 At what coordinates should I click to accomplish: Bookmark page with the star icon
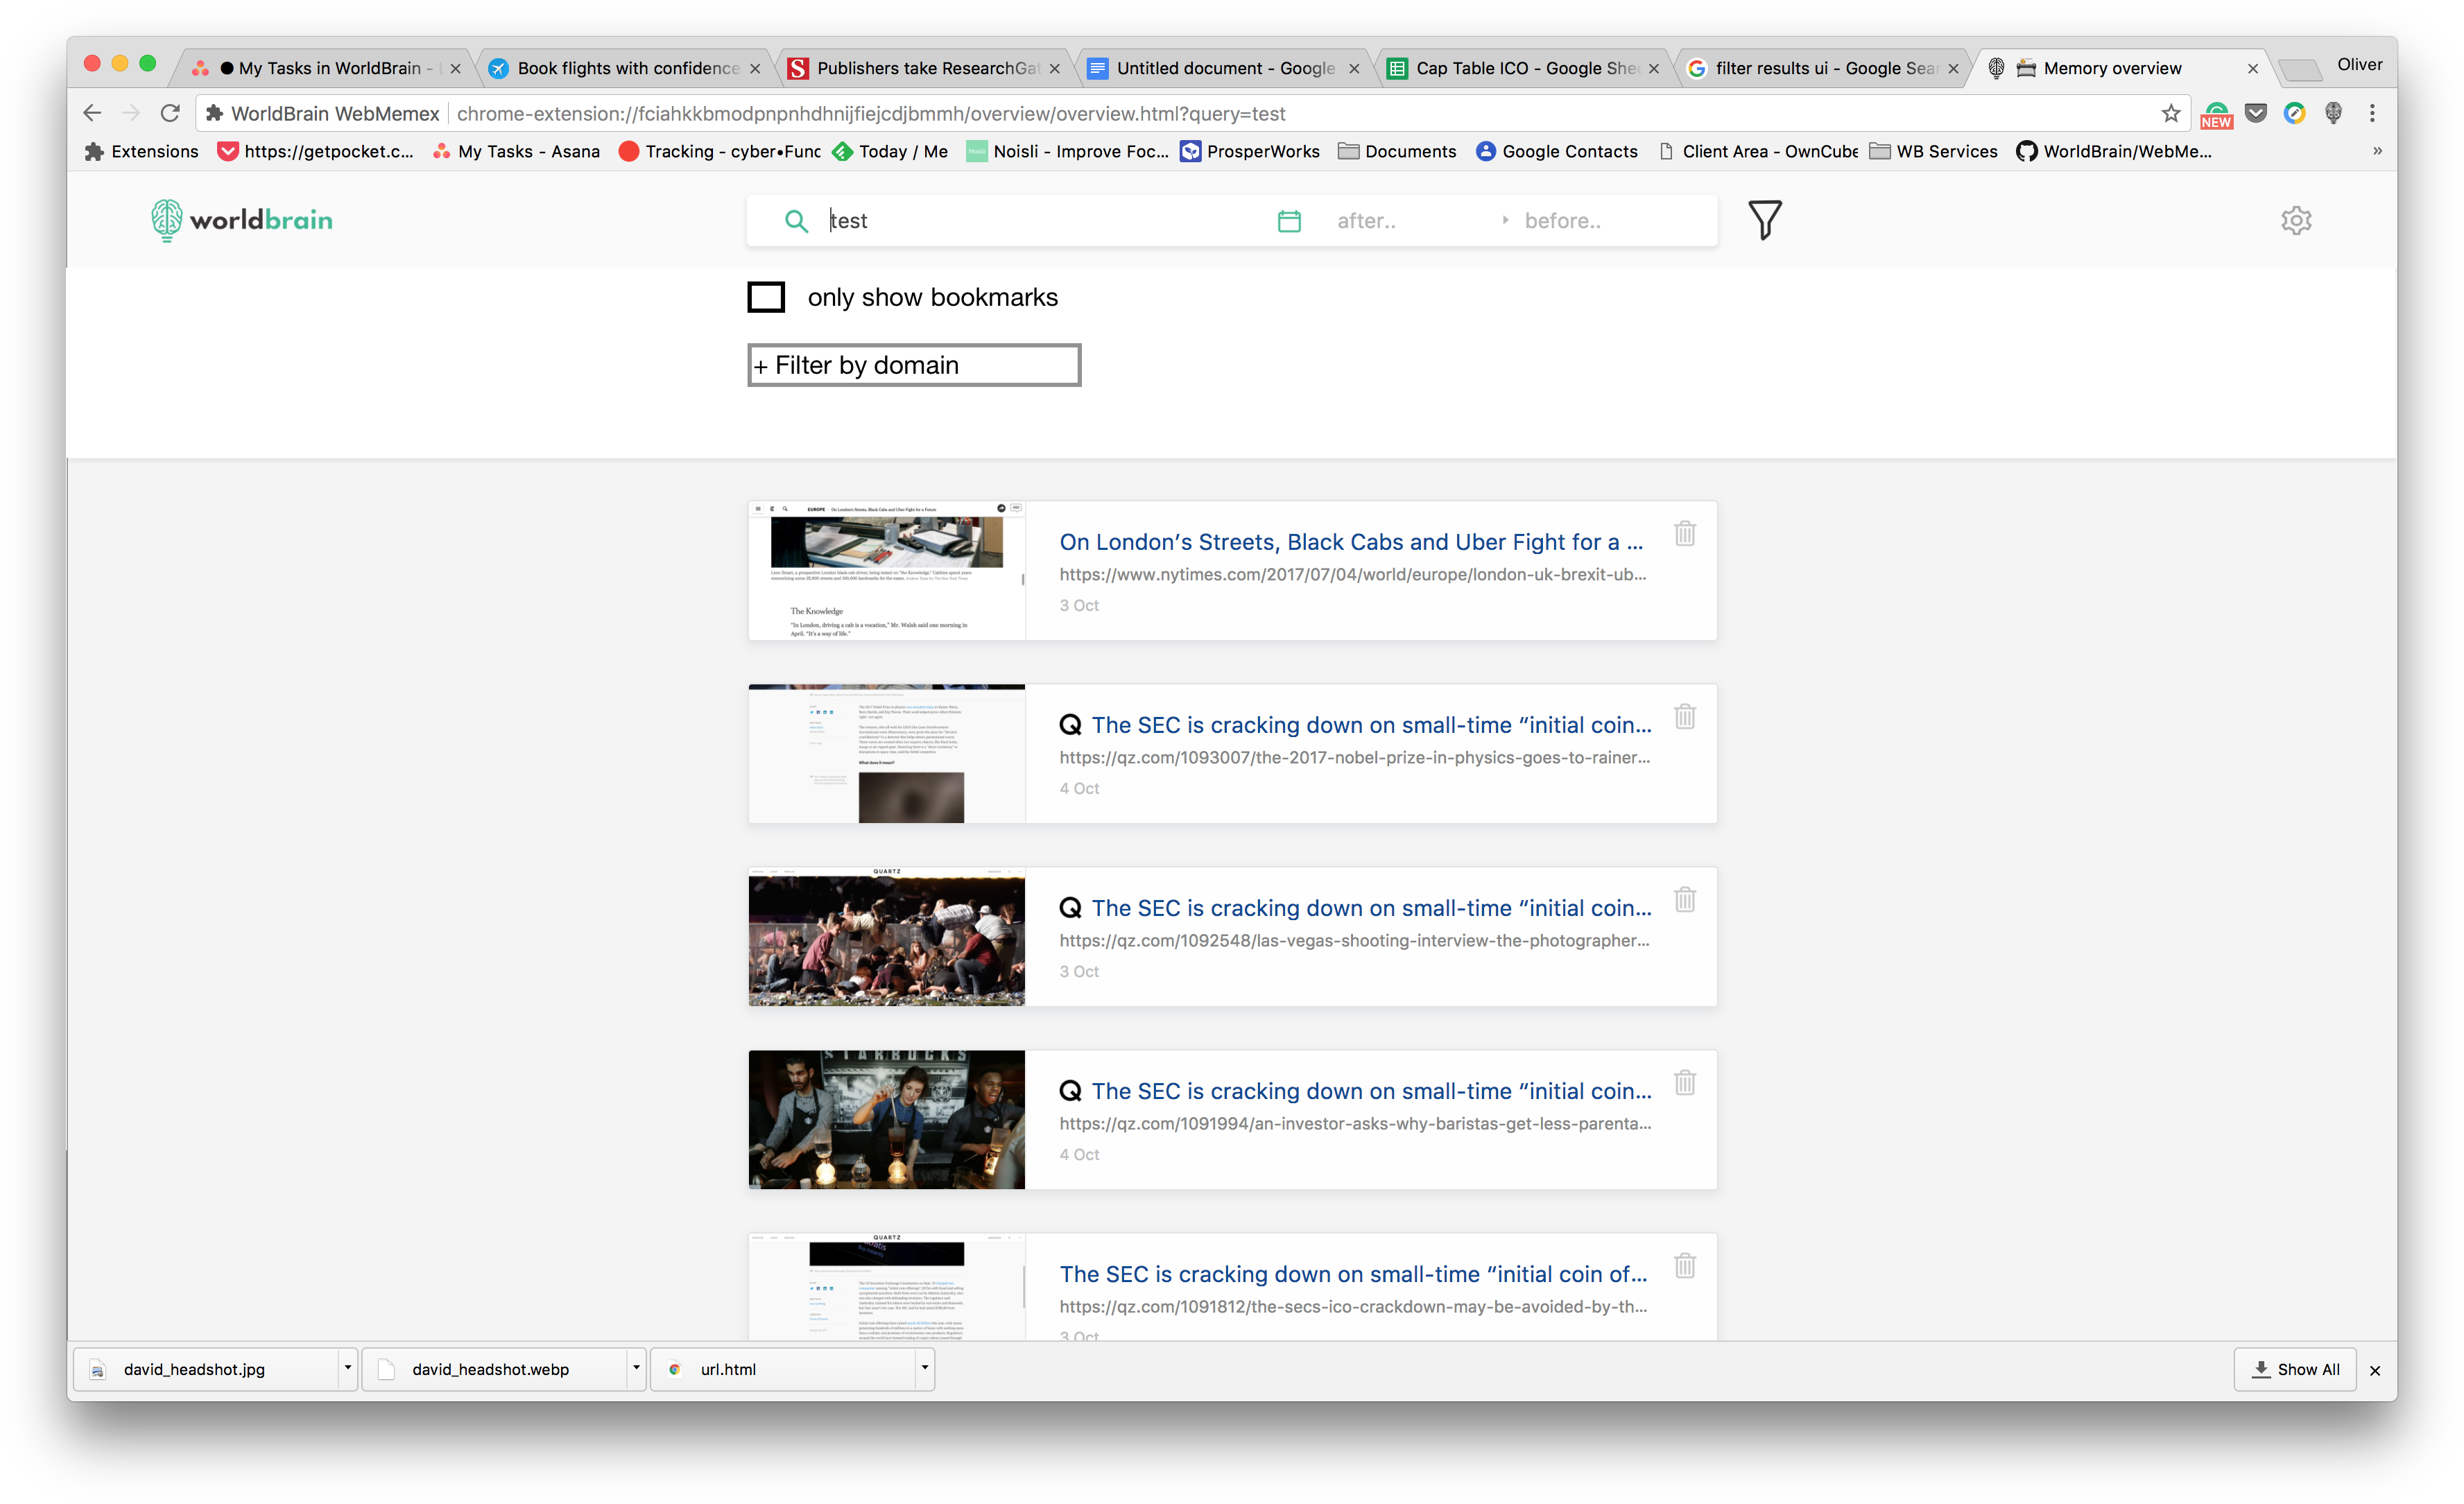coord(2169,113)
